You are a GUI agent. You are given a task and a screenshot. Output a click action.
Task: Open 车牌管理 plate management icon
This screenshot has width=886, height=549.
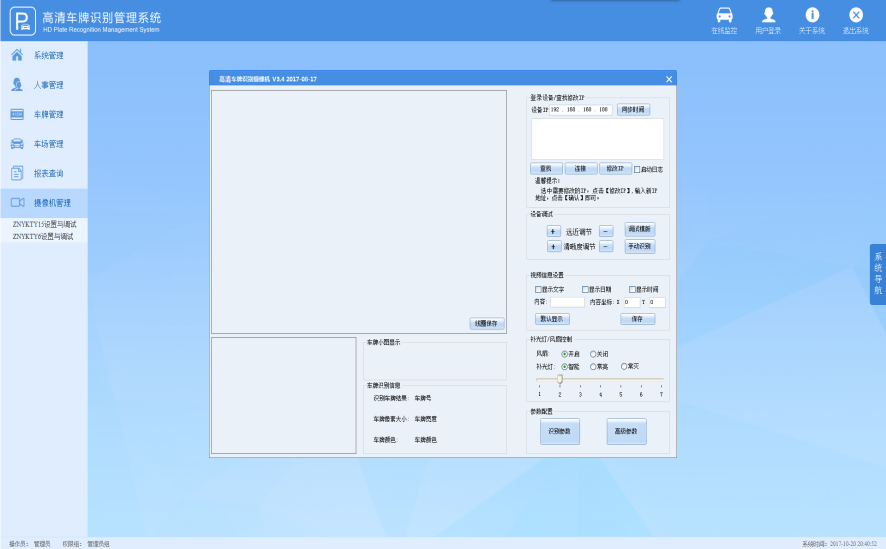17,114
